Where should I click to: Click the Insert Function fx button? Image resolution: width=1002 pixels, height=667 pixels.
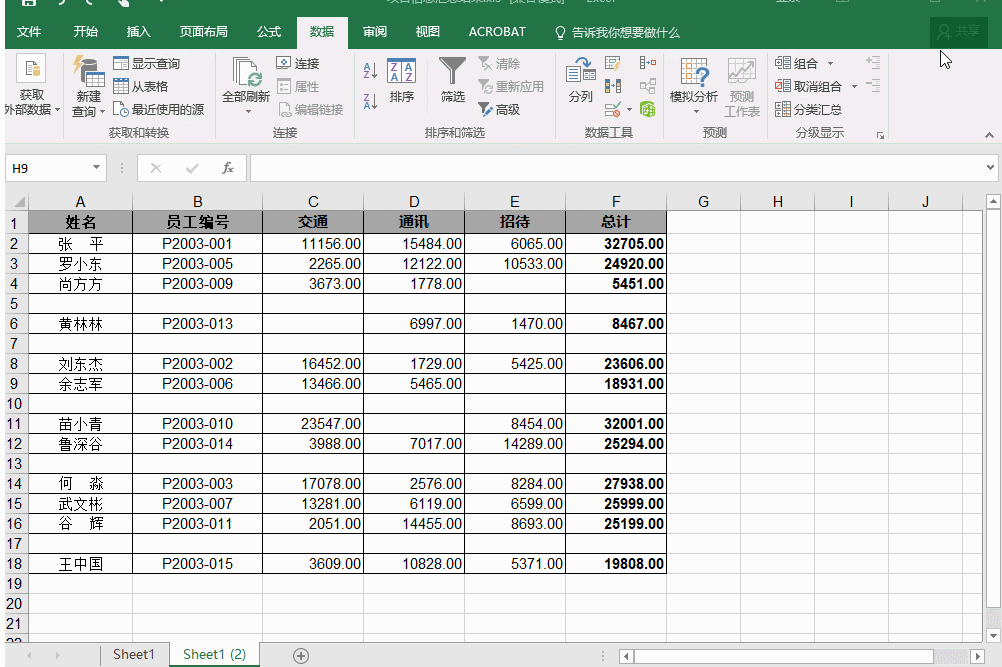tap(227, 168)
